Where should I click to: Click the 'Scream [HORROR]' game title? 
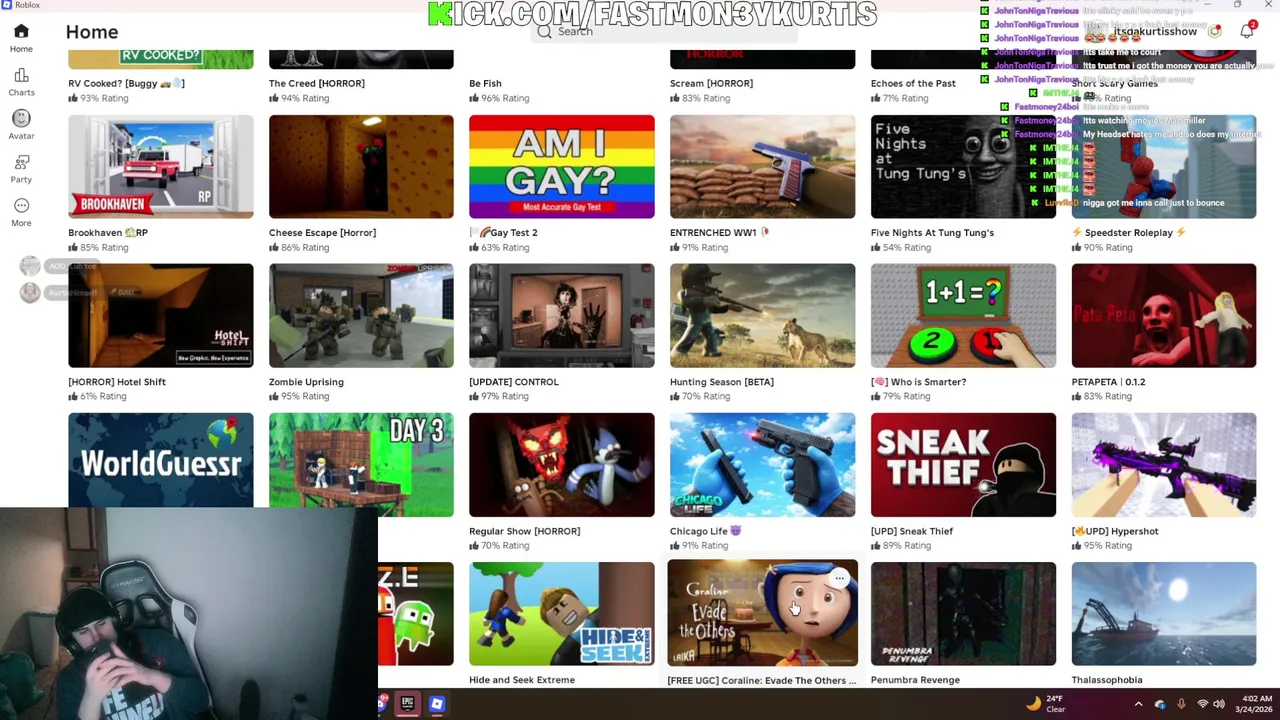(x=711, y=83)
